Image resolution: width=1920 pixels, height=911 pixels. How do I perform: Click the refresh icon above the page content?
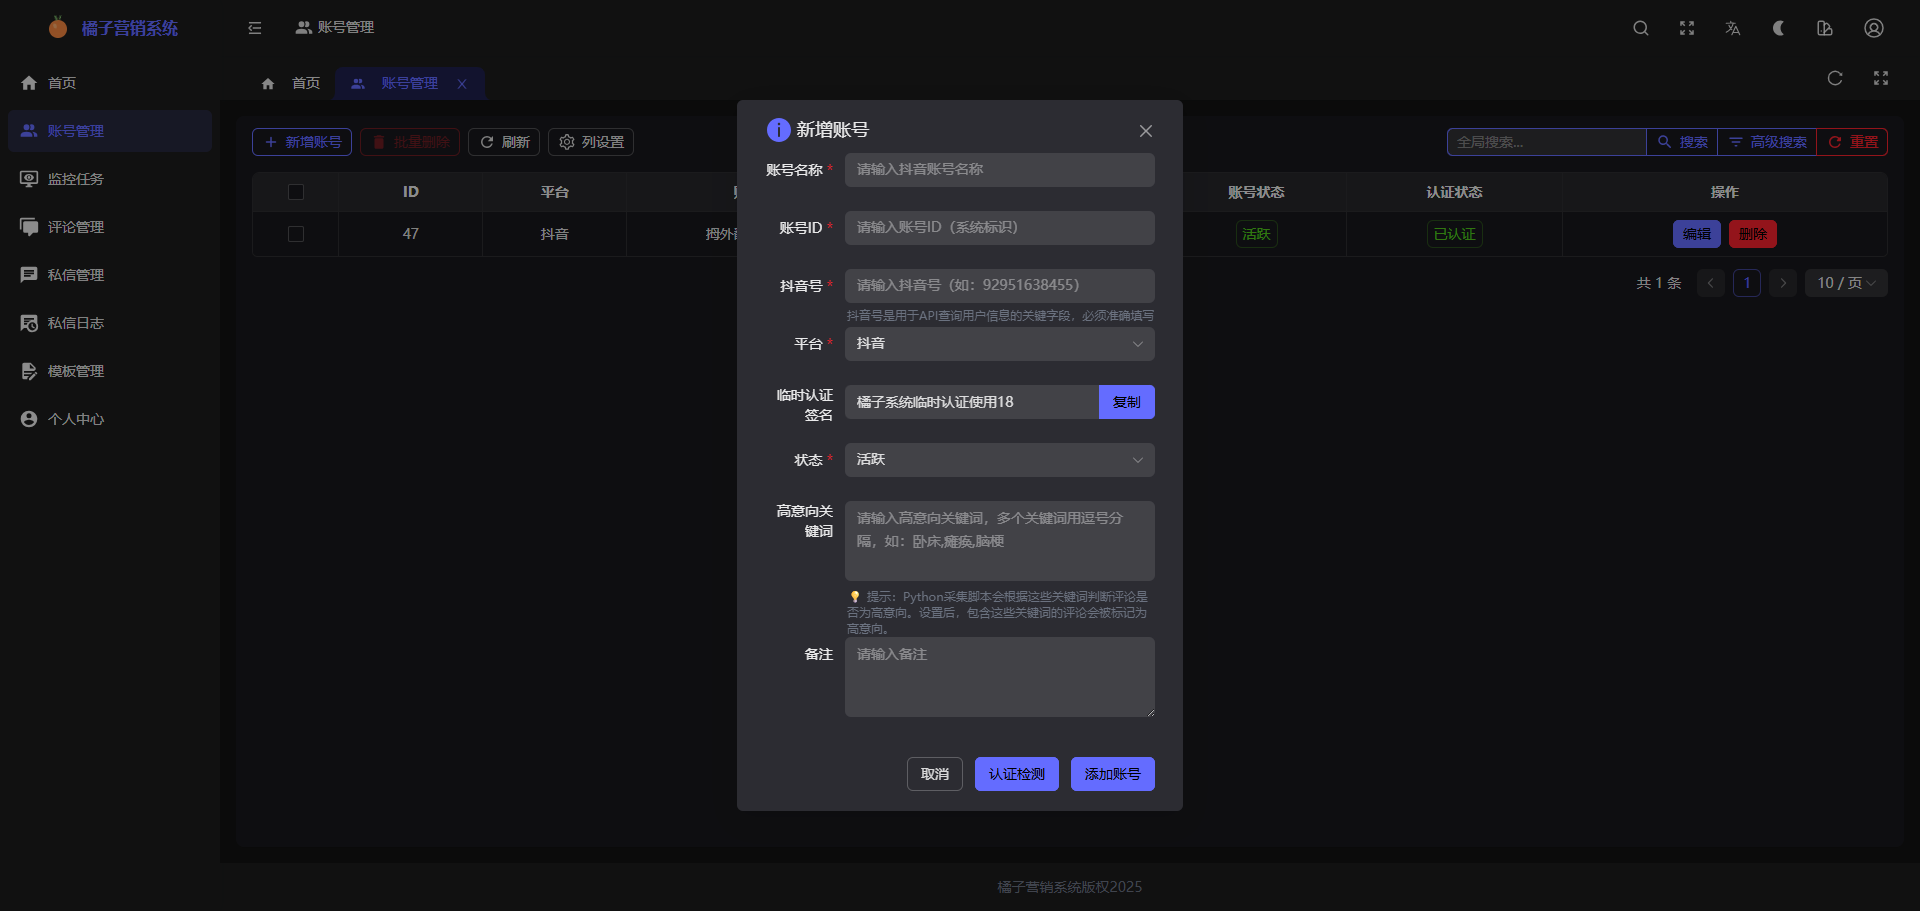point(1835,78)
